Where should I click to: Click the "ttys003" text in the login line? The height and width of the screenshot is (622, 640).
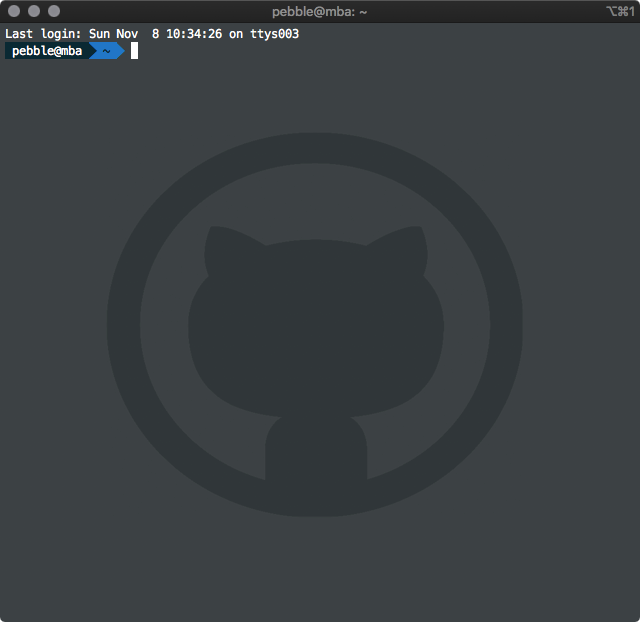275,34
